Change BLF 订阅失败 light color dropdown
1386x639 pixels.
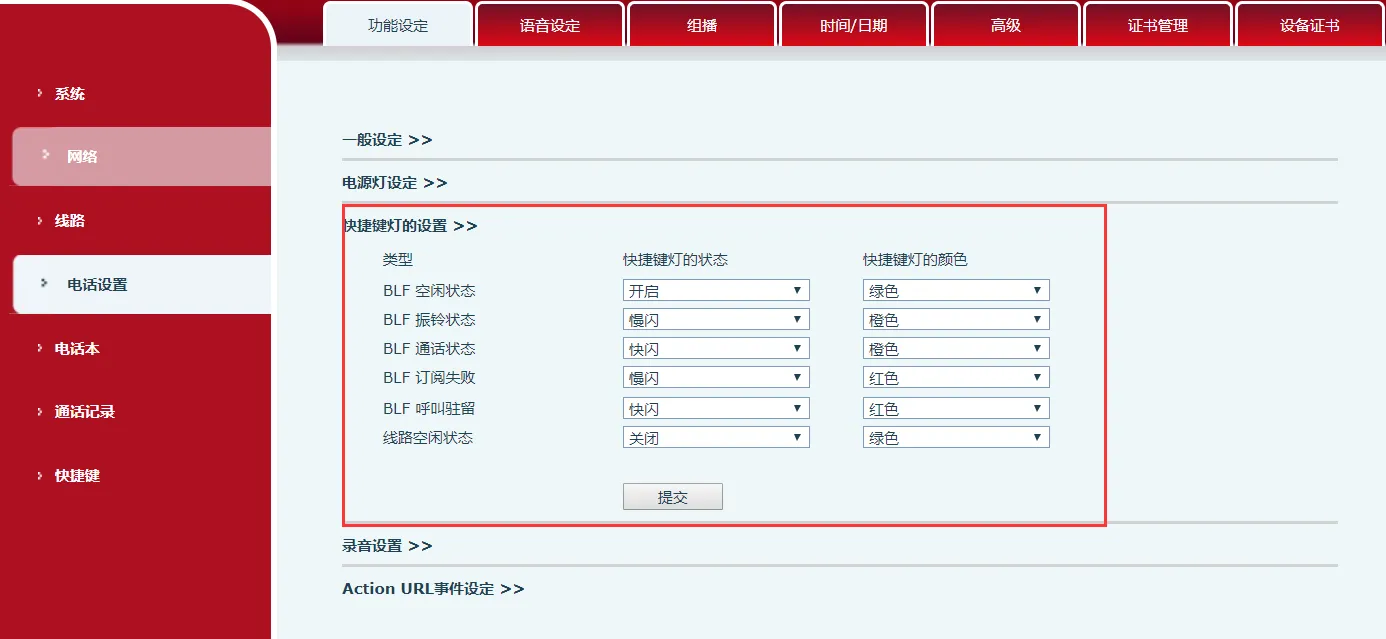pos(955,378)
